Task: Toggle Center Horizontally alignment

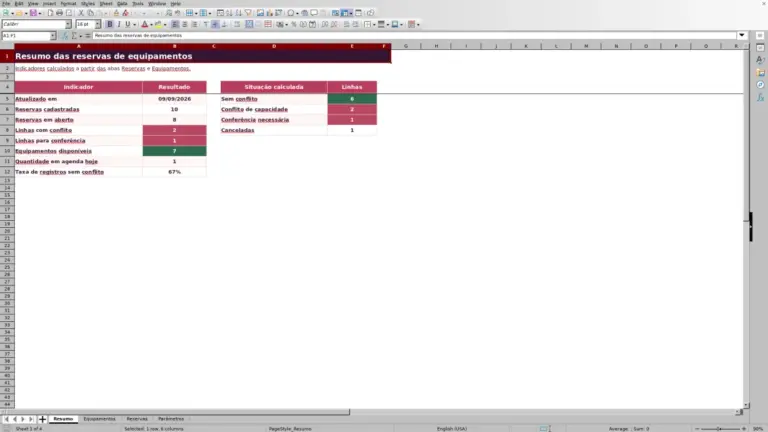Action: tap(185, 24)
